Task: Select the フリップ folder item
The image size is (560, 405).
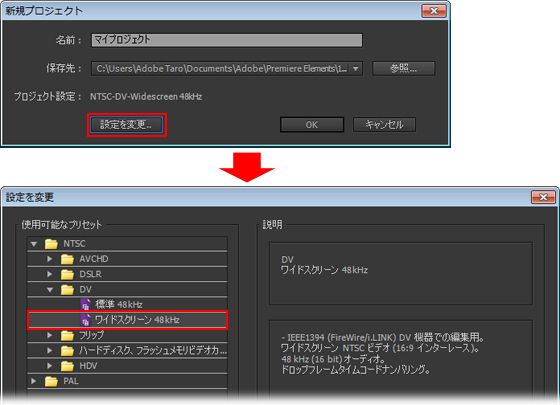Action: click(x=127, y=335)
